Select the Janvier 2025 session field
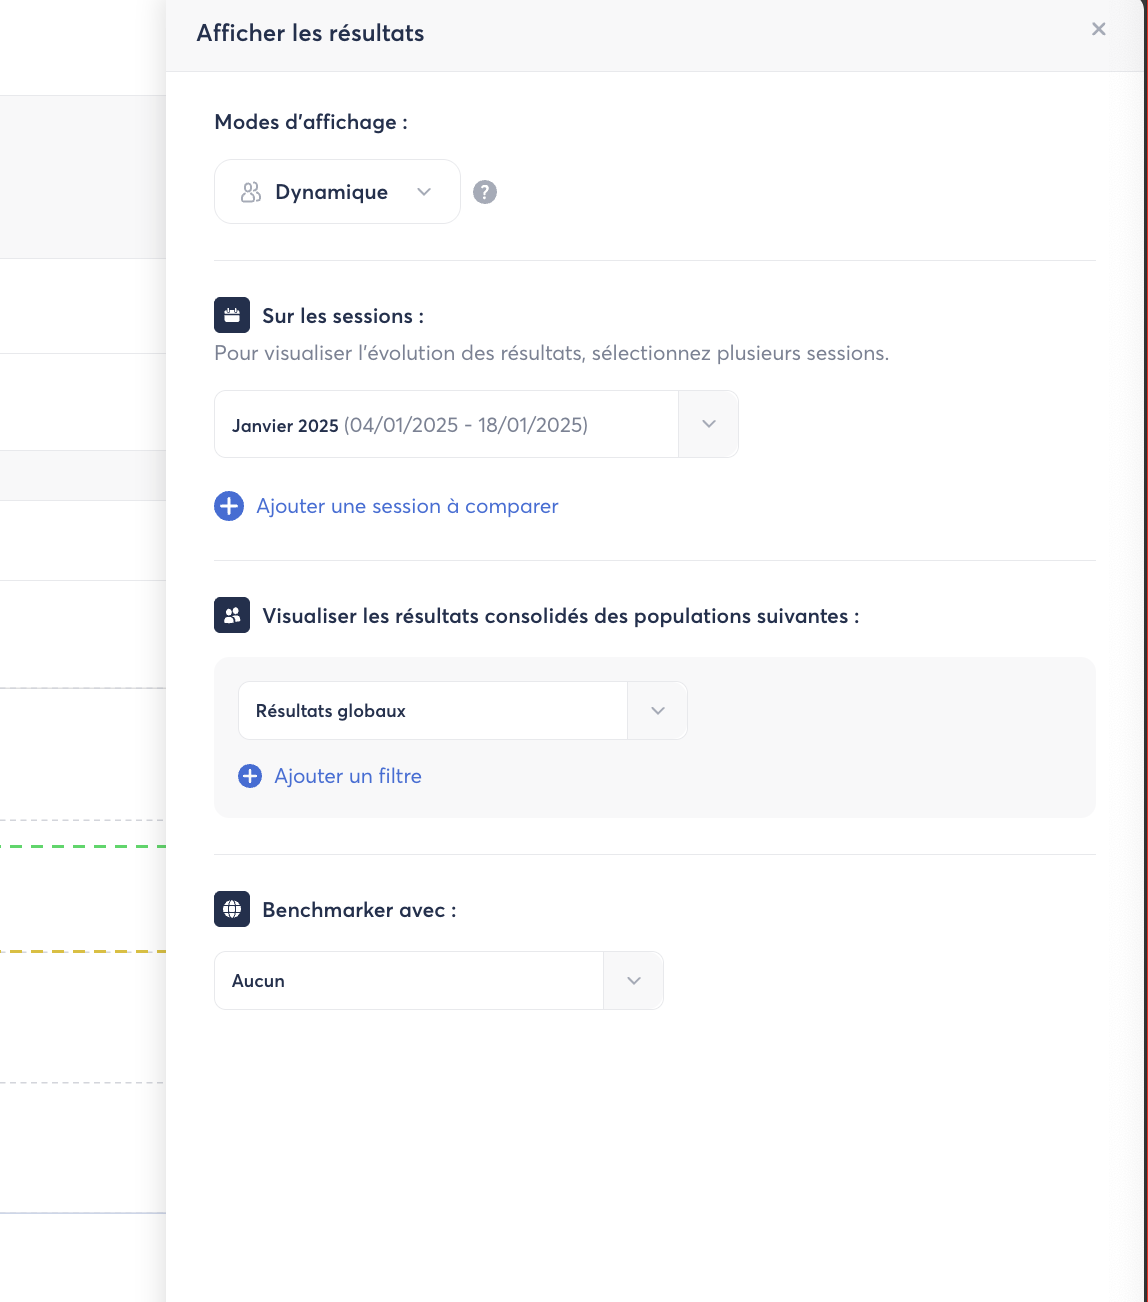The height and width of the screenshot is (1302, 1148). tap(446, 425)
